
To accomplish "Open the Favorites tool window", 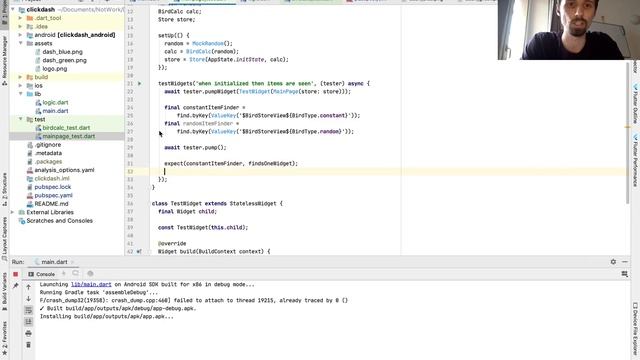I will (x=4, y=338).
